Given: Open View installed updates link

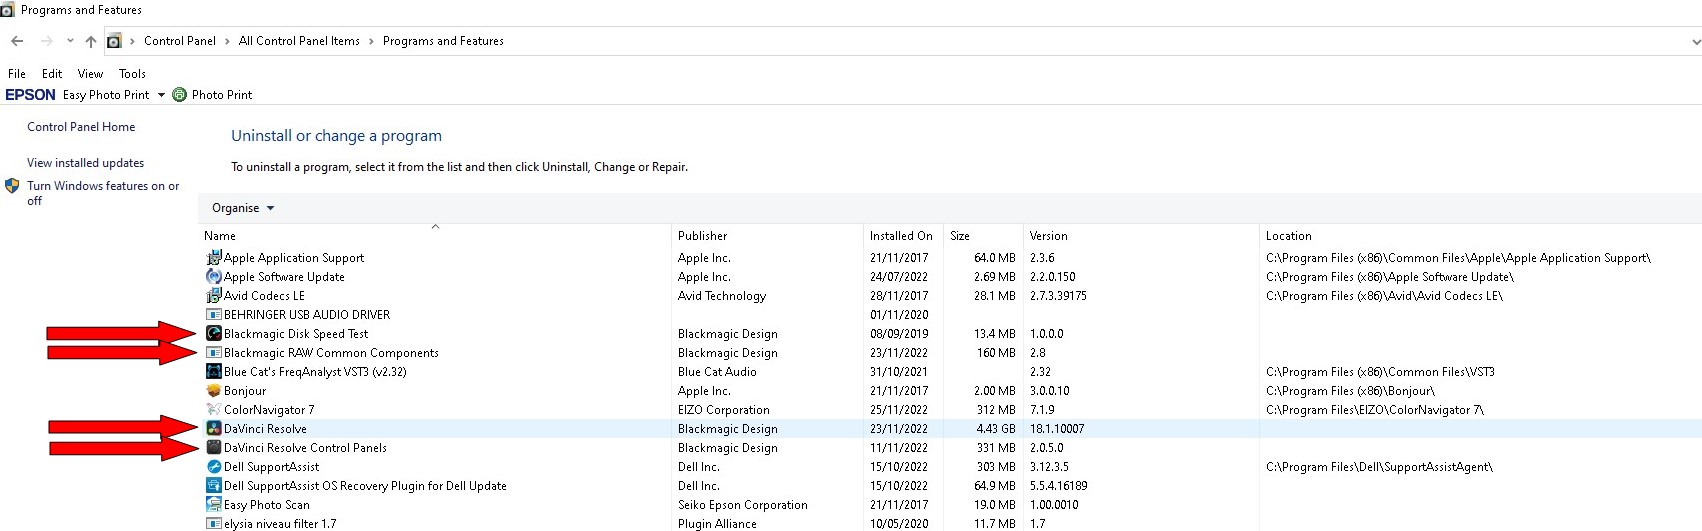Looking at the screenshot, I should [x=85, y=163].
